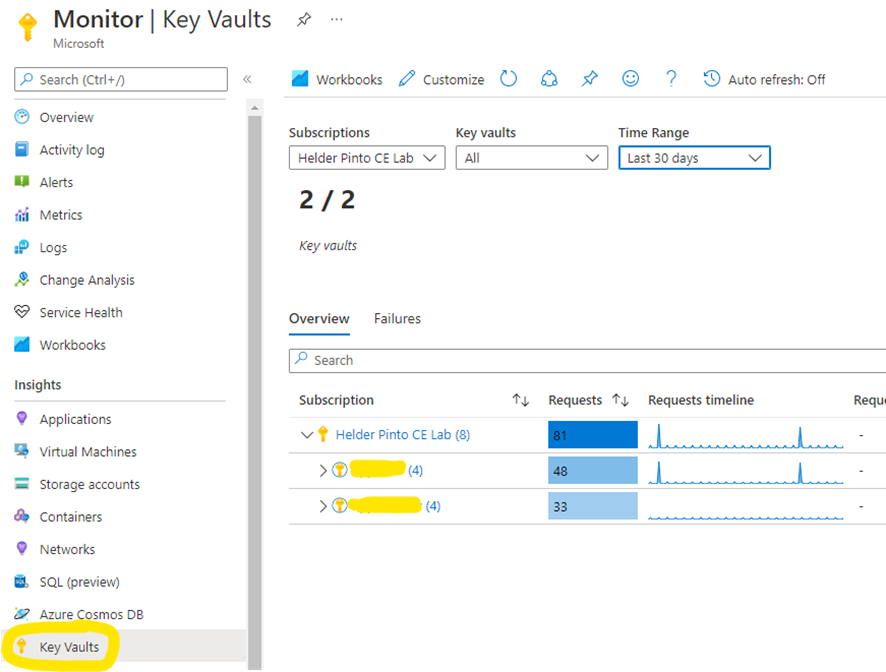This screenshot has width=886, height=672.
Task: Click the share workbook icon
Action: pyautogui.click(x=549, y=79)
